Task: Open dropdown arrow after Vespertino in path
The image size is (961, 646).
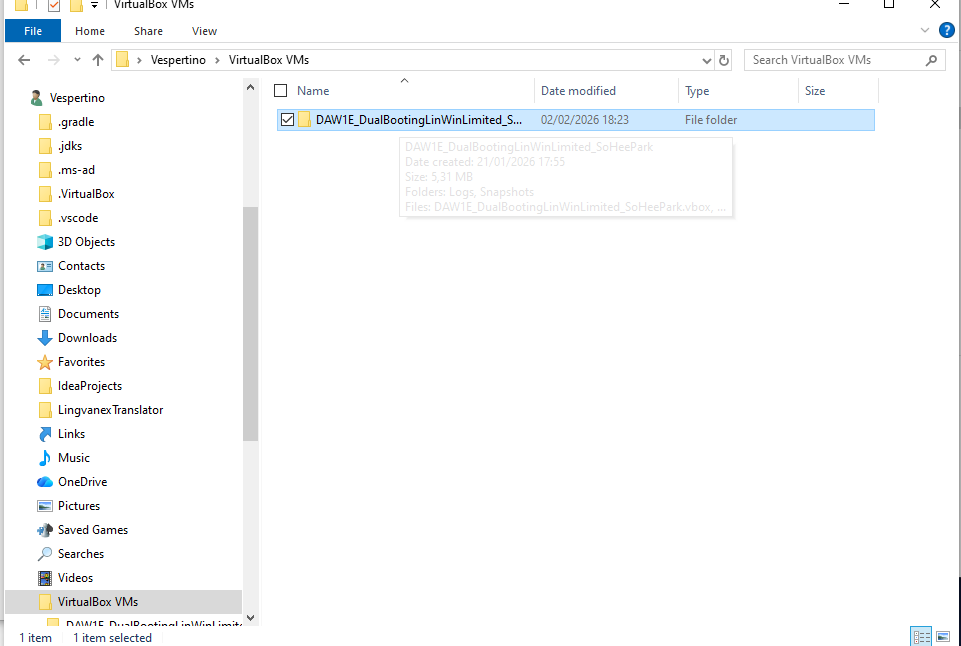Action: point(218,60)
